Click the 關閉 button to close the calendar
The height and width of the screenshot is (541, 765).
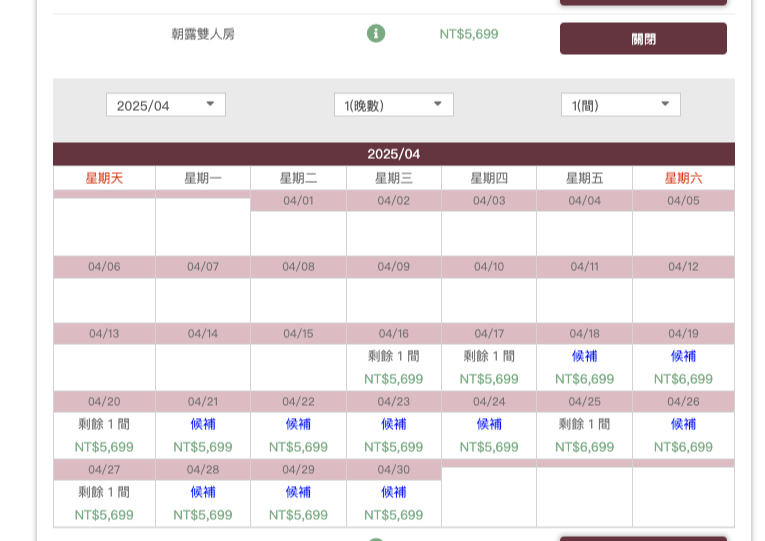pos(643,39)
